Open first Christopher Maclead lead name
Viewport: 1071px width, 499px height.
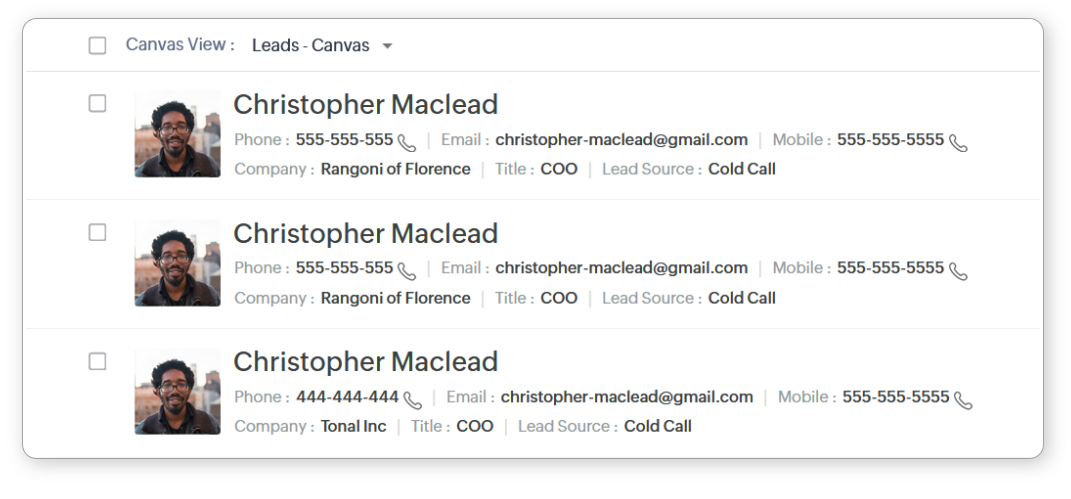(x=365, y=104)
